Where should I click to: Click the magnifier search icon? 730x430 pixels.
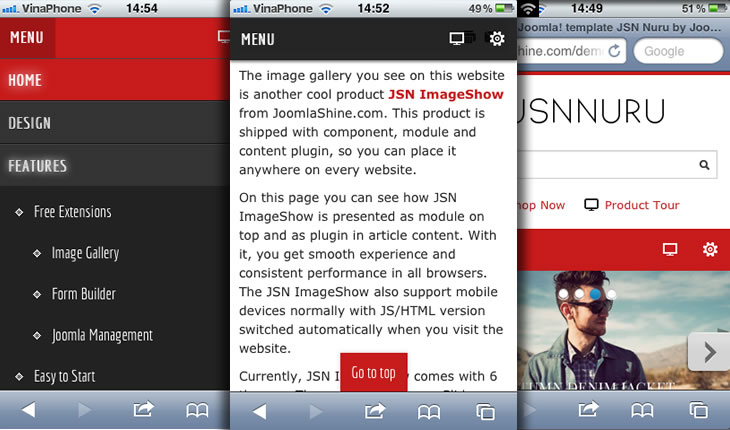tap(704, 164)
